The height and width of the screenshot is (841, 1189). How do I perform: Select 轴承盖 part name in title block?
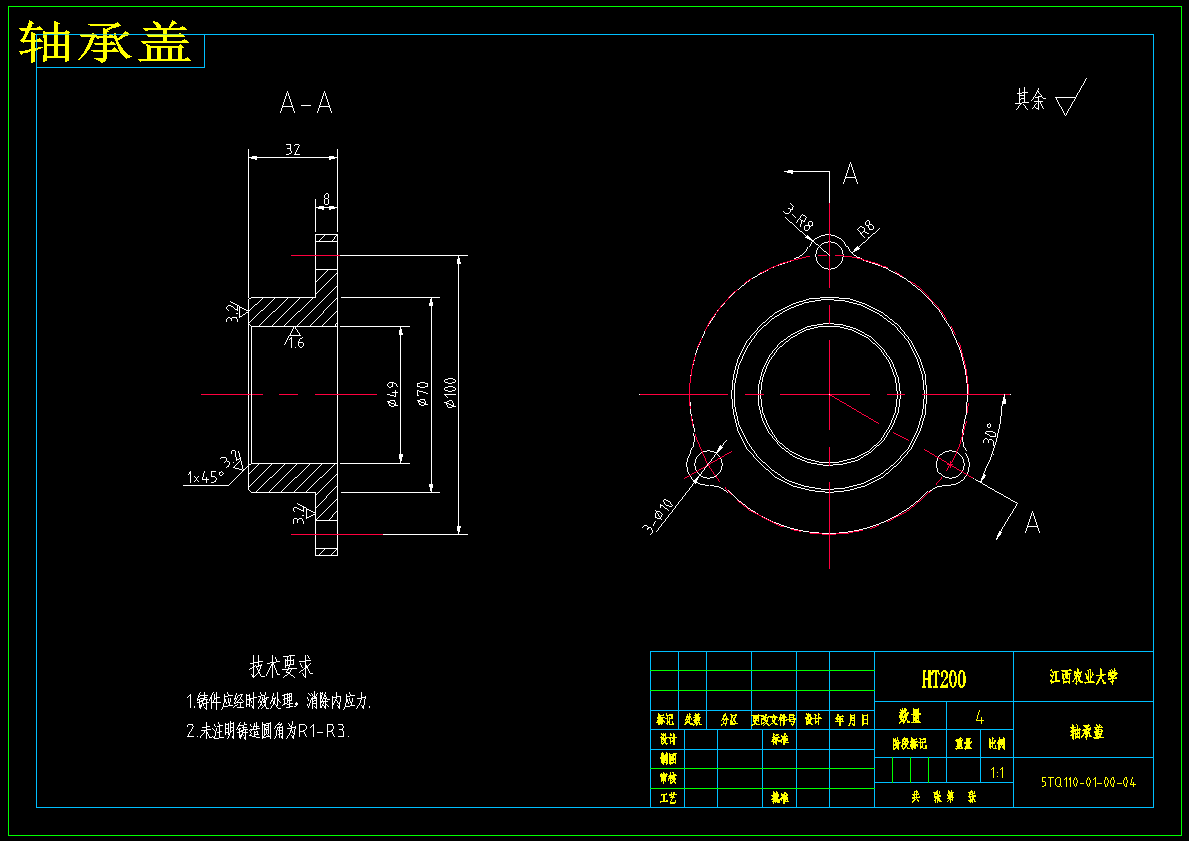(x=1087, y=732)
